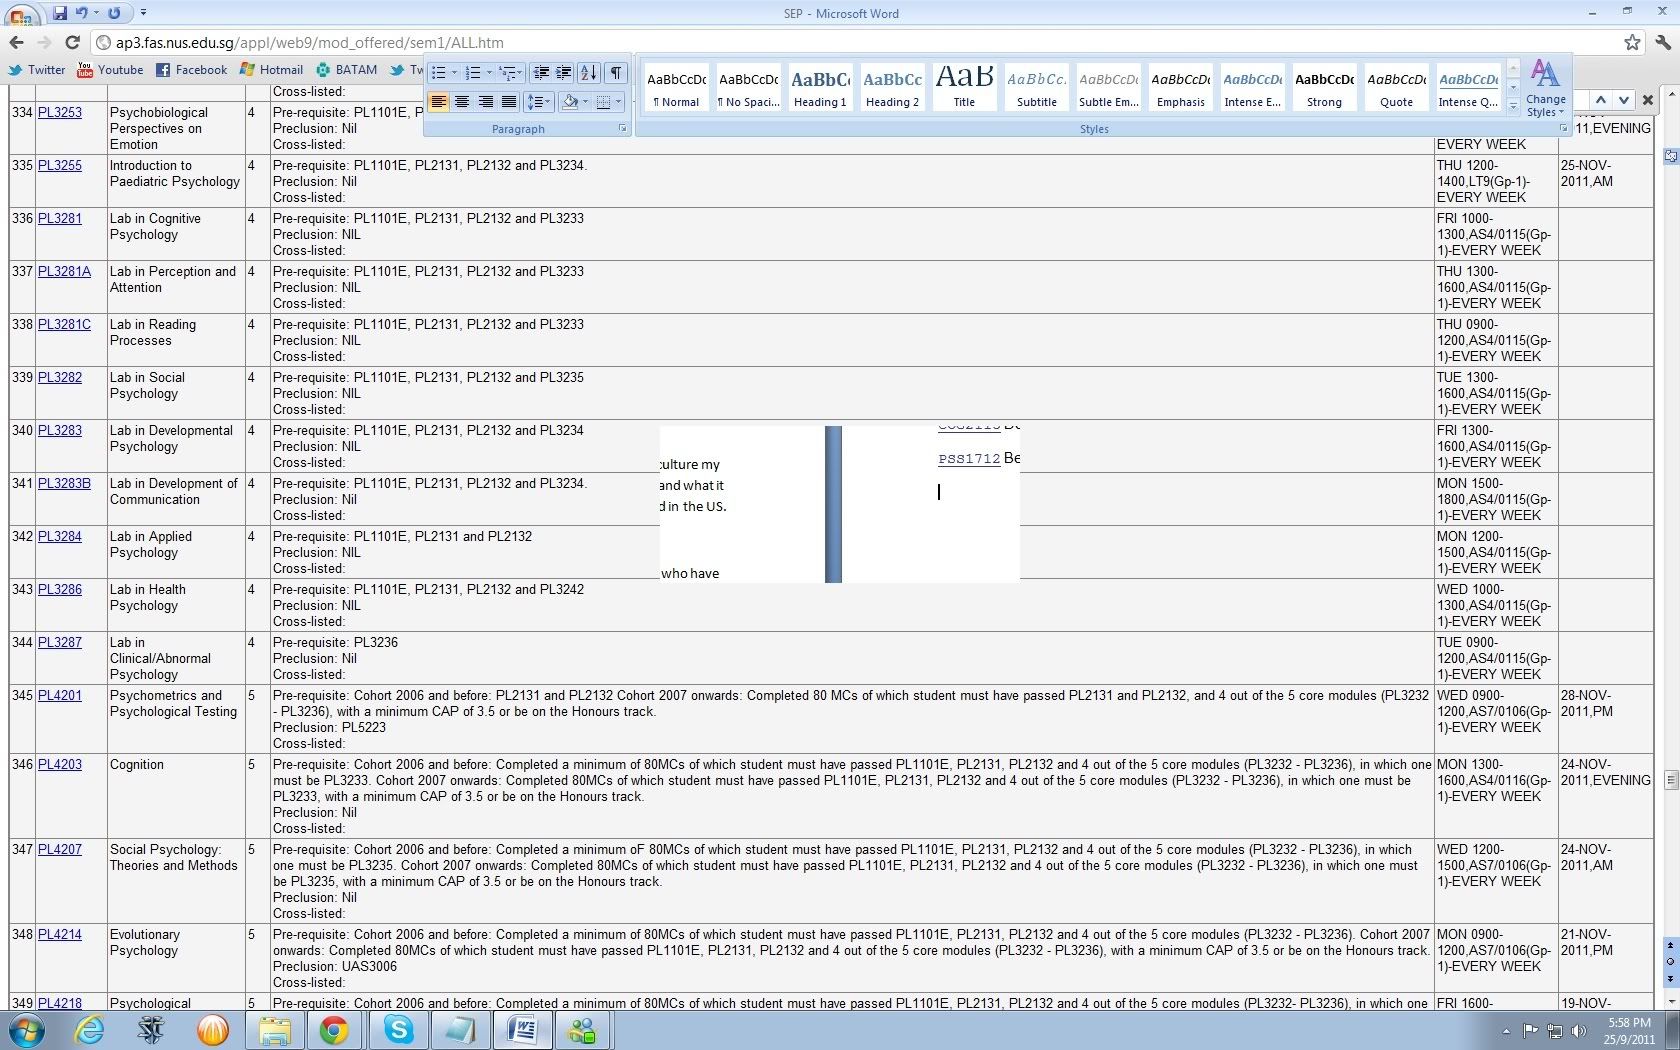Toggle justify text alignment
1680x1050 pixels.
509,101
